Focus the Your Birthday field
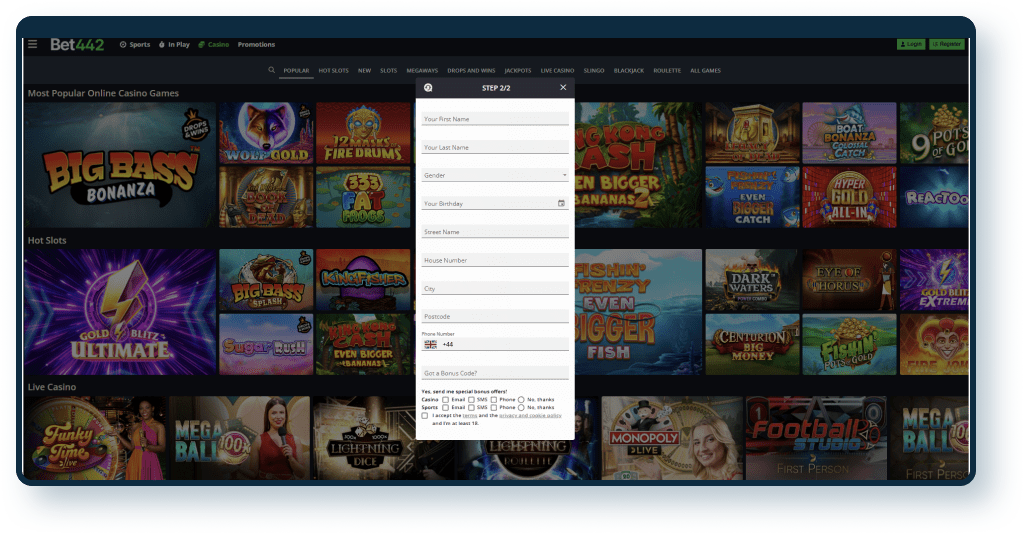The height and width of the screenshot is (534, 1024). tap(495, 203)
